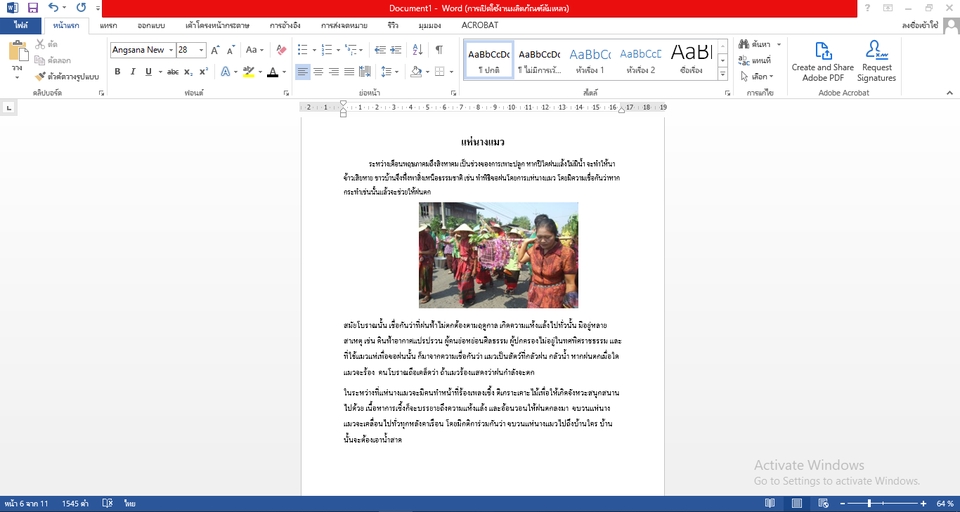Viewport: 960px width, 512px height.
Task: Collapse the ribbon chevron
Action: (x=950, y=93)
